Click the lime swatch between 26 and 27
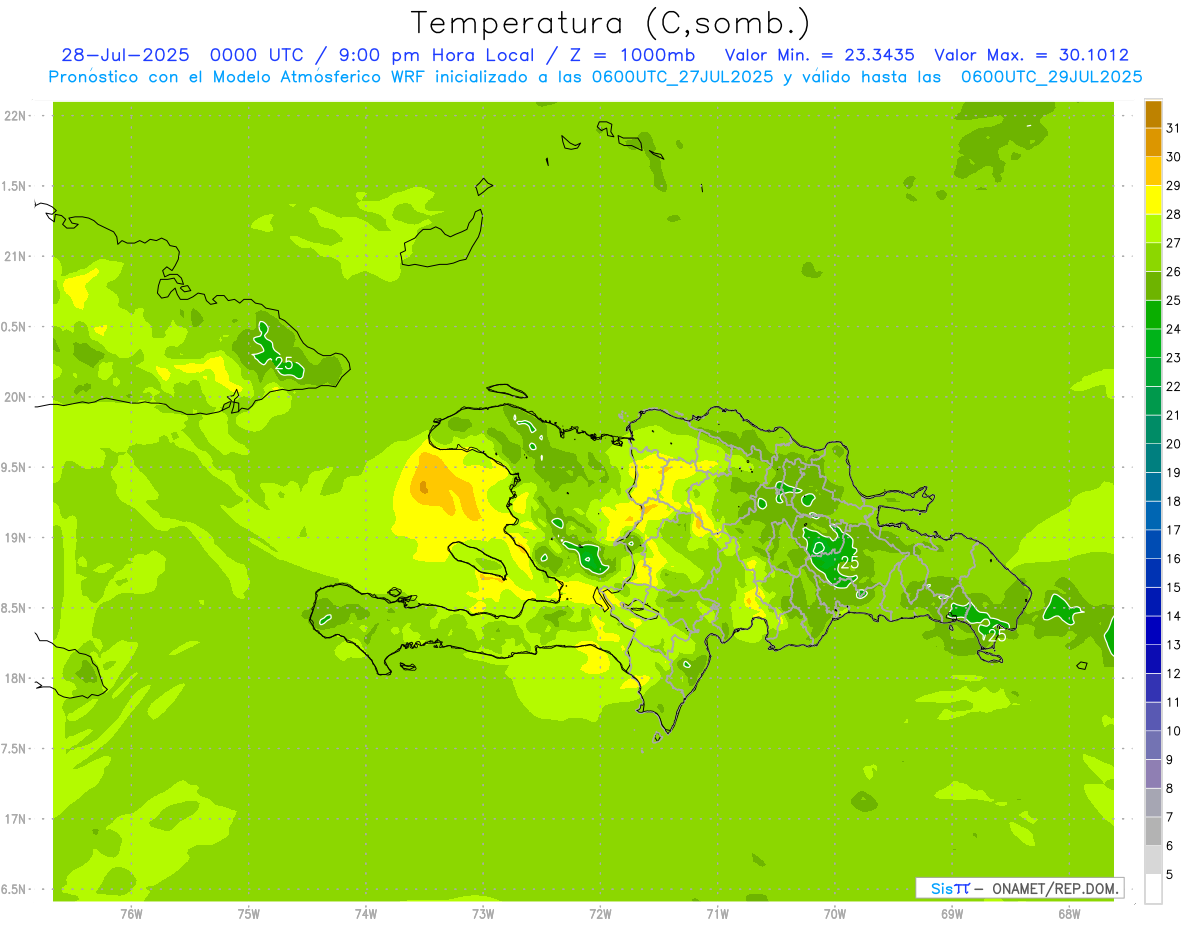1200x927 pixels. point(1153,257)
